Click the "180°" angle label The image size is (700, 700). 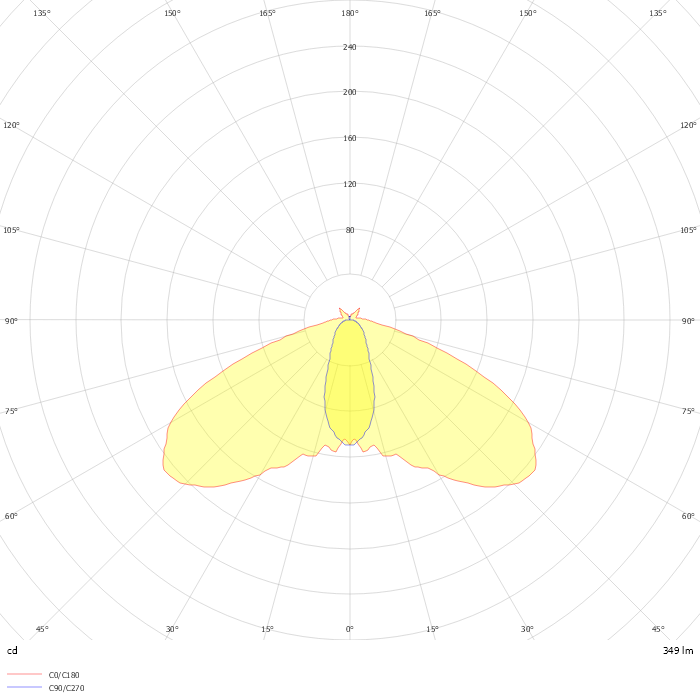(350, 13)
